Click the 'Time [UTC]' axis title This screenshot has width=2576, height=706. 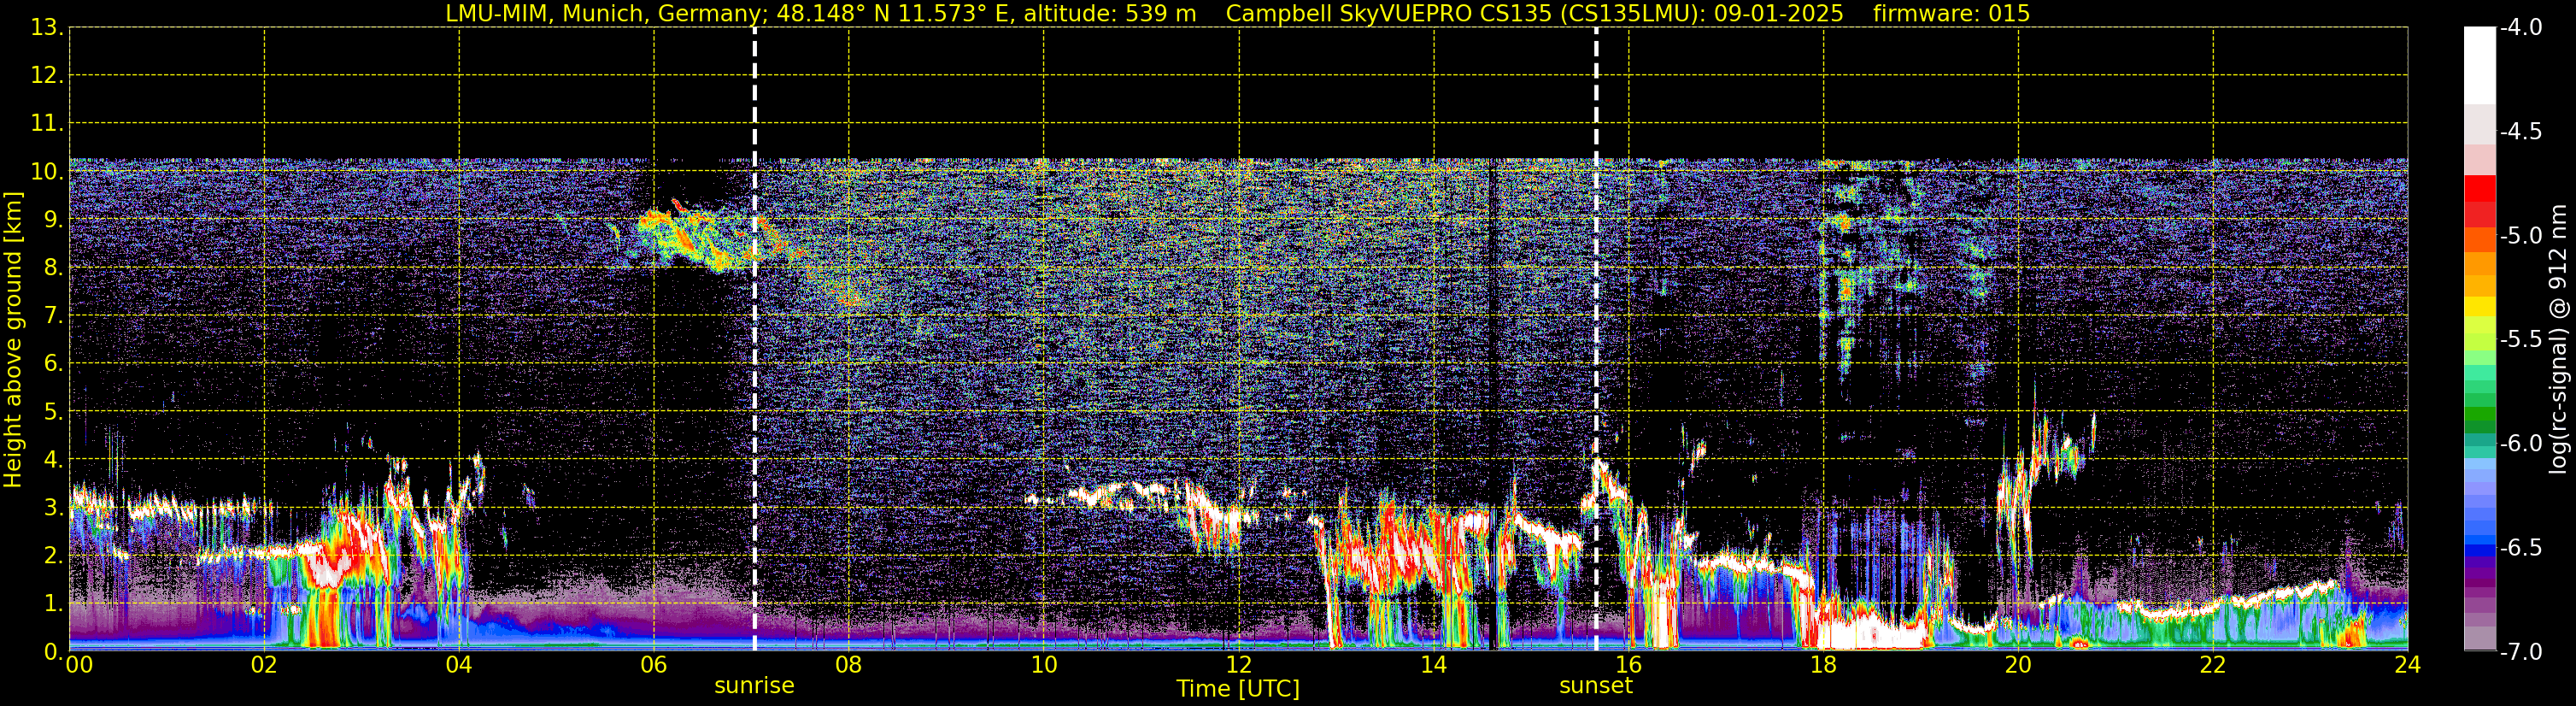click(1238, 689)
